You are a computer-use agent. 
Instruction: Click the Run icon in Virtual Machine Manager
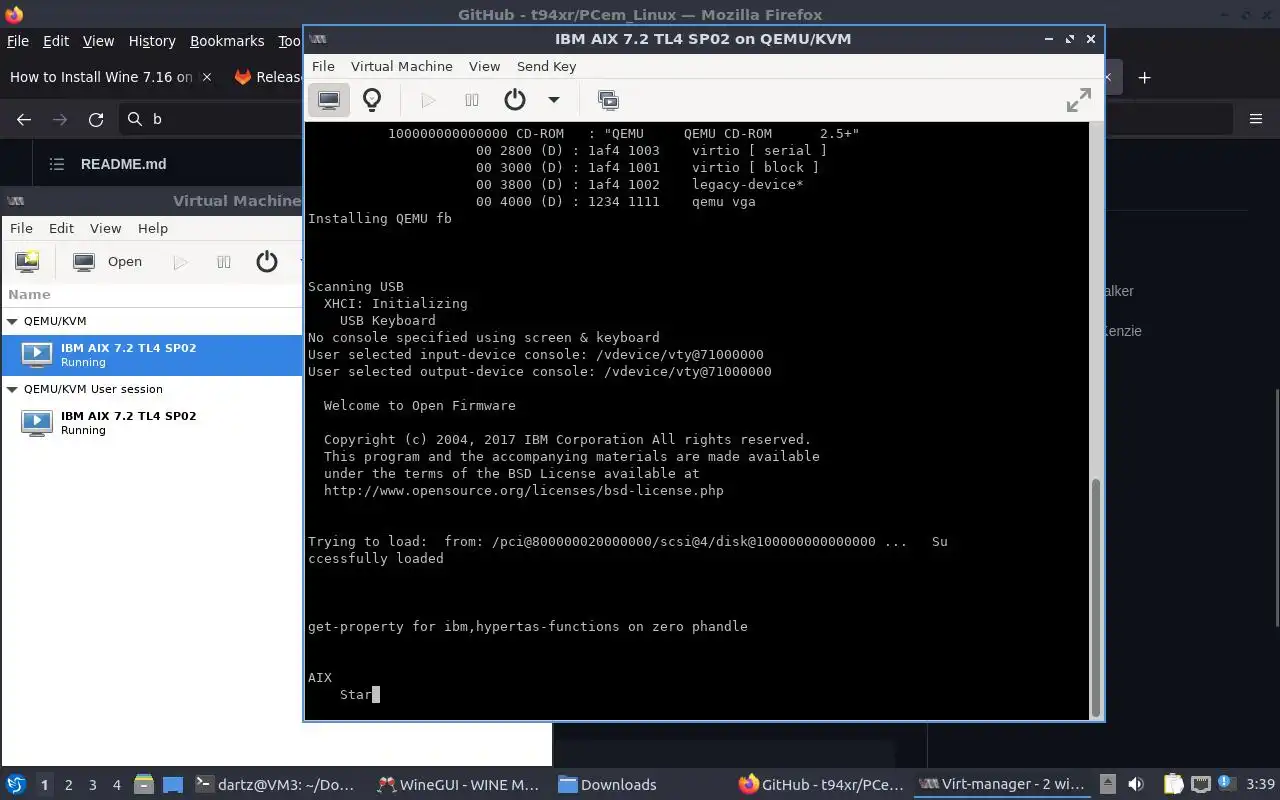tap(180, 262)
